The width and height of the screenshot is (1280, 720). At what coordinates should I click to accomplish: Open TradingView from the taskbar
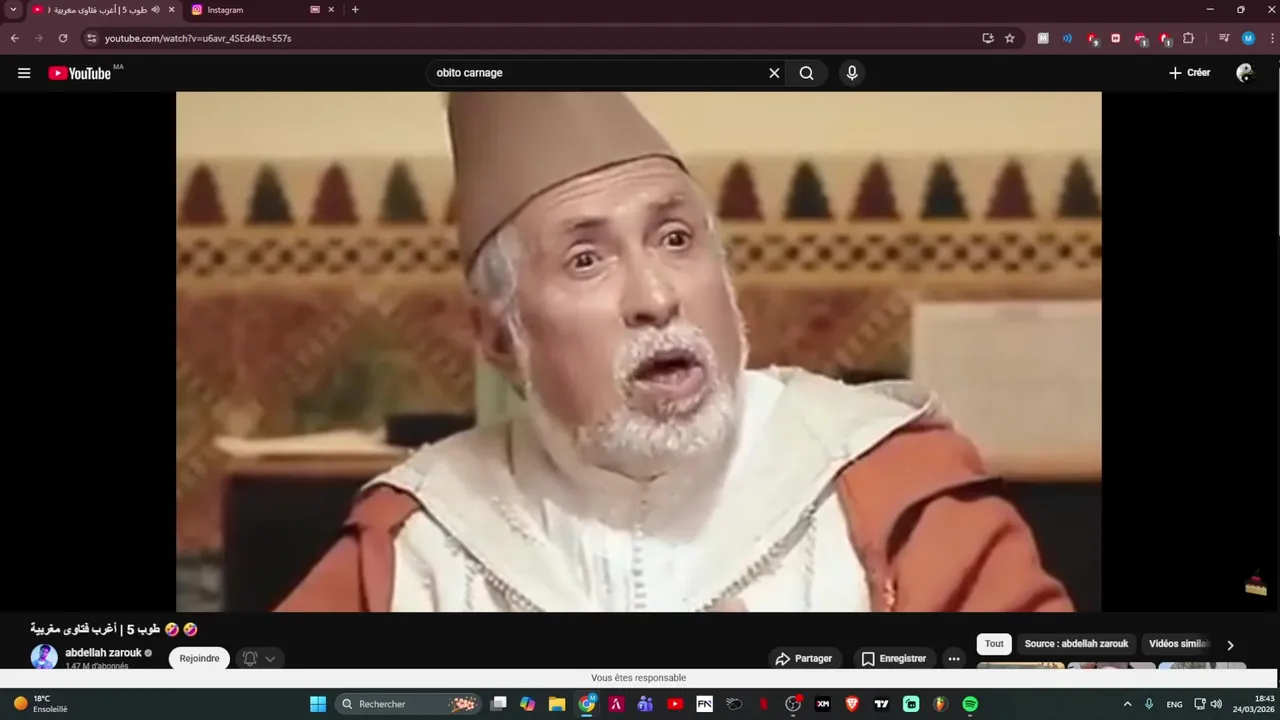tap(882, 704)
